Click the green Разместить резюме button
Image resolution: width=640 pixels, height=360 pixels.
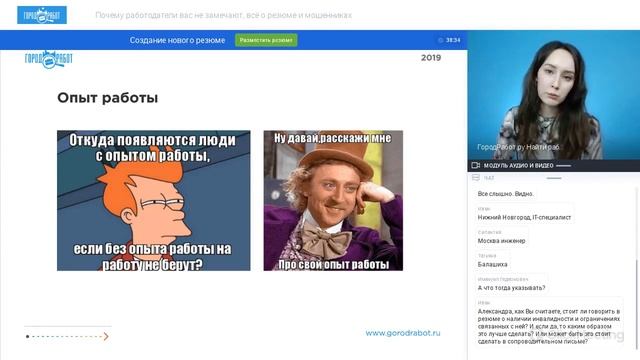(x=266, y=40)
